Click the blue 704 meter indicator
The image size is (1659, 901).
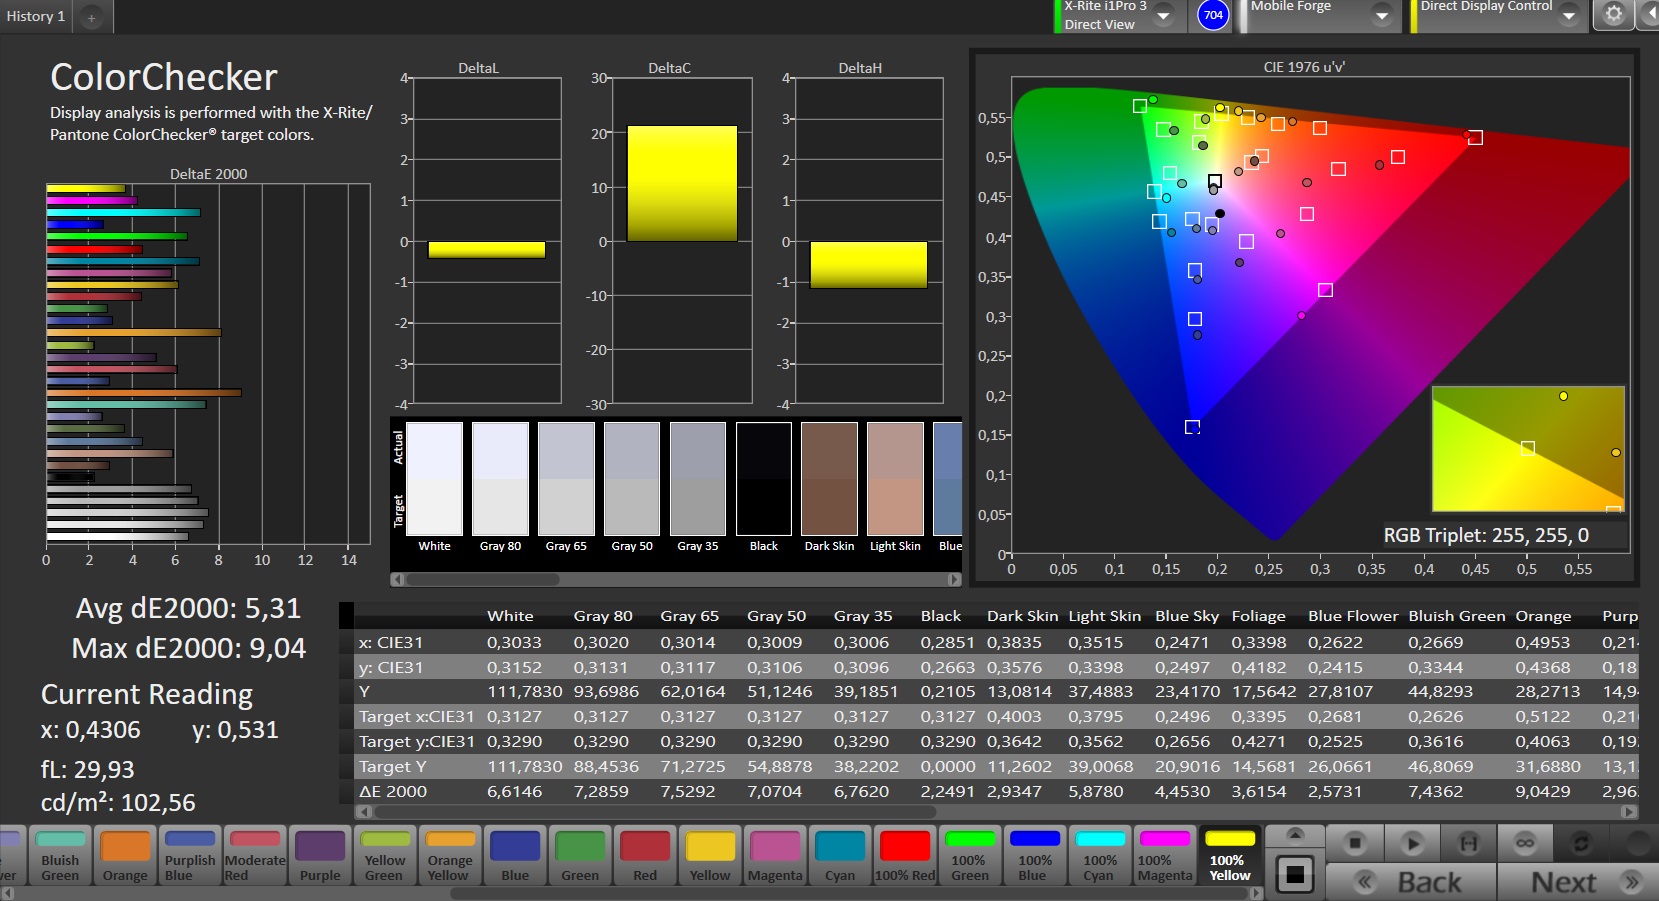click(1213, 15)
